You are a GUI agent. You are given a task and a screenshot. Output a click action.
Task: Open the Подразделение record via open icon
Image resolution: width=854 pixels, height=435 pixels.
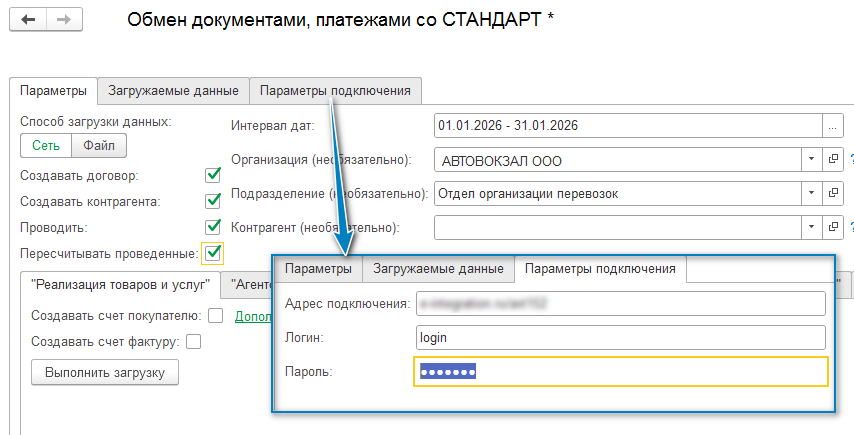831,193
